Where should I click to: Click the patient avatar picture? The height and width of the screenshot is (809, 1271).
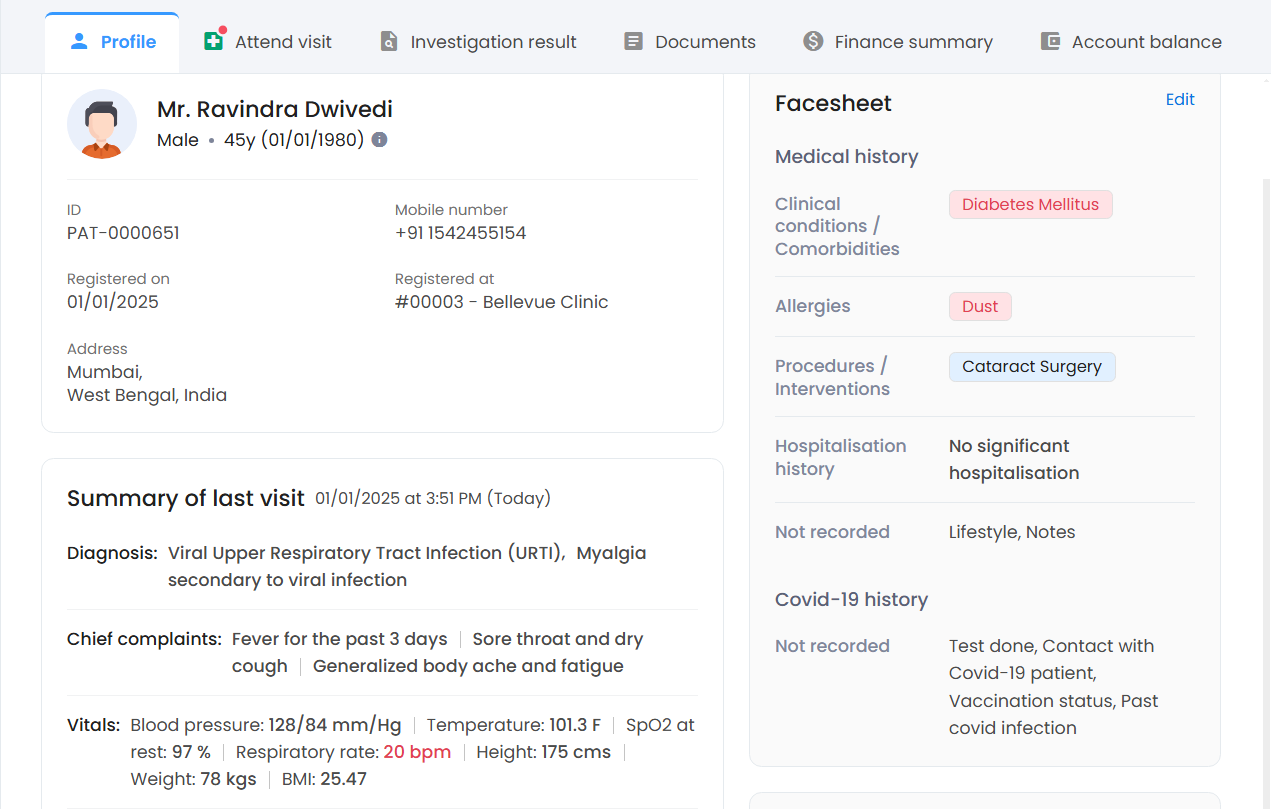(x=102, y=124)
